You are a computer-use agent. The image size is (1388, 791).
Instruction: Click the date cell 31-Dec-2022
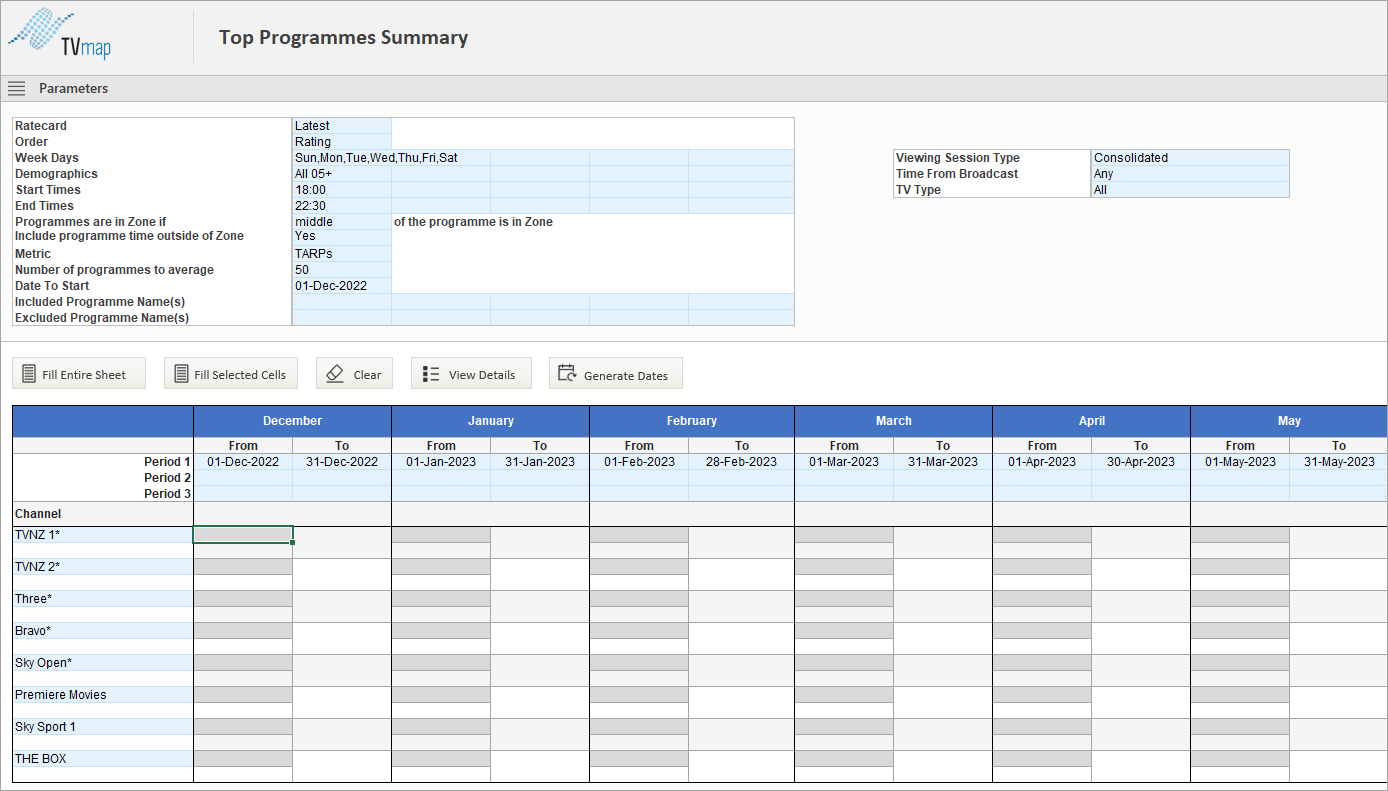[x=342, y=462]
